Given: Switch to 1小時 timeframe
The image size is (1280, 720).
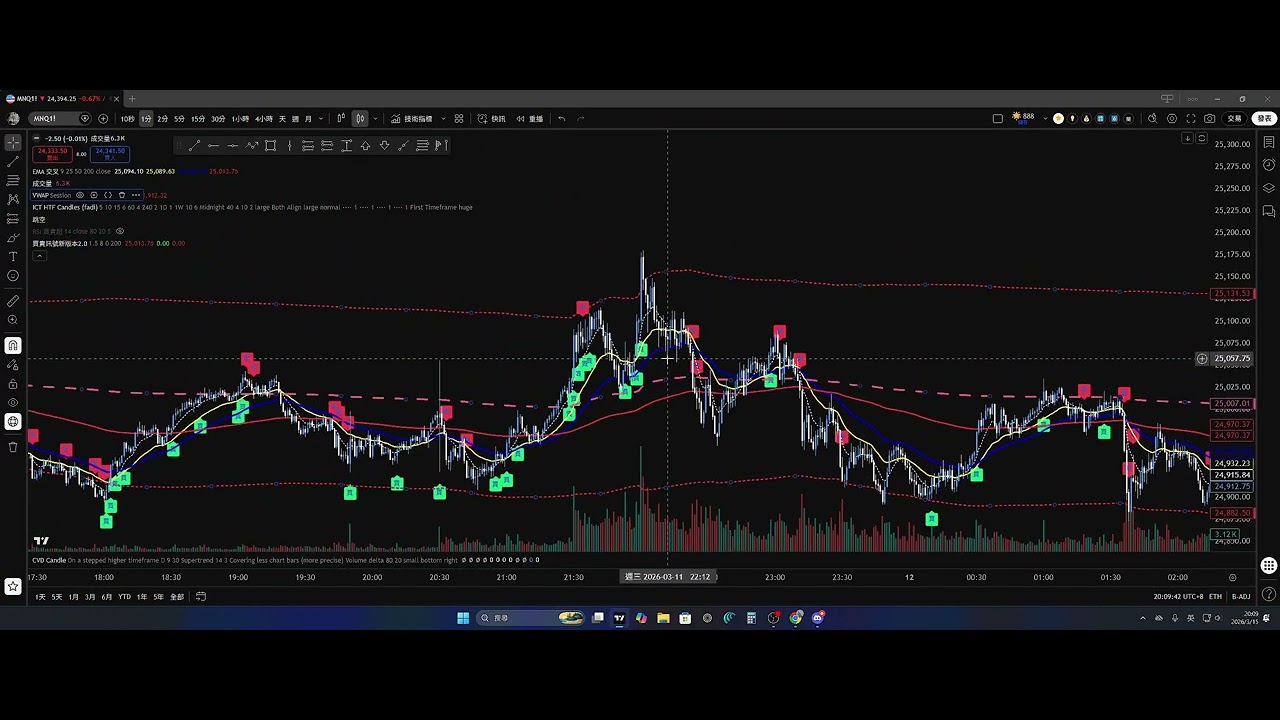Looking at the screenshot, I should pyautogui.click(x=240, y=119).
